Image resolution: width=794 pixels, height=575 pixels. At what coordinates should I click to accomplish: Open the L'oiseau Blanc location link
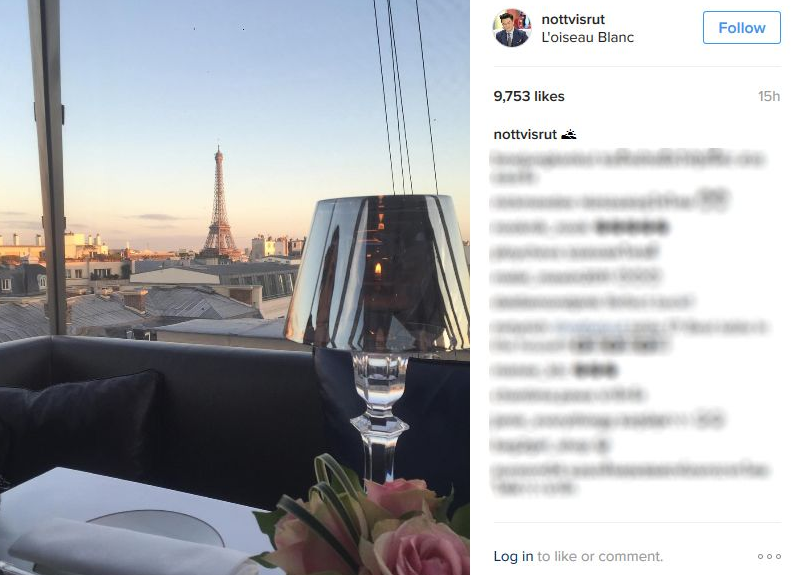pyautogui.click(x=587, y=37)
